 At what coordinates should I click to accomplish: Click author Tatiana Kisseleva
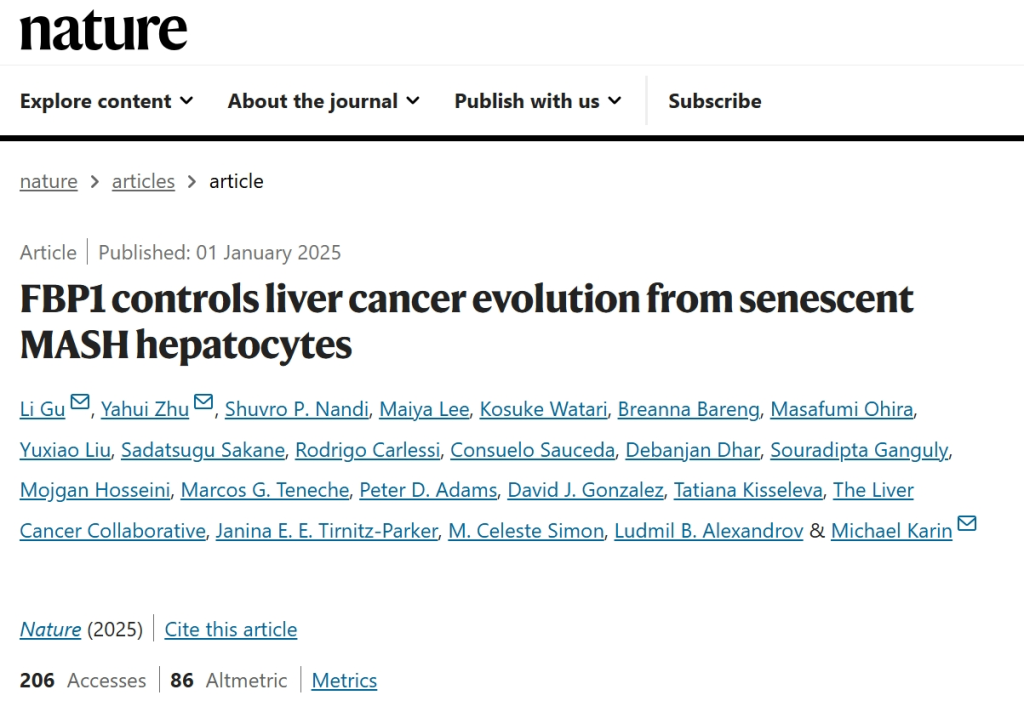(x=748, y=490)
